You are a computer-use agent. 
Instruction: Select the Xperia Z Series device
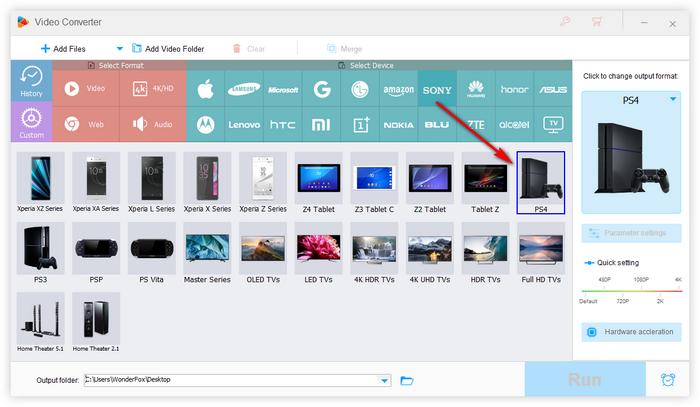click(x=263, y=182)
